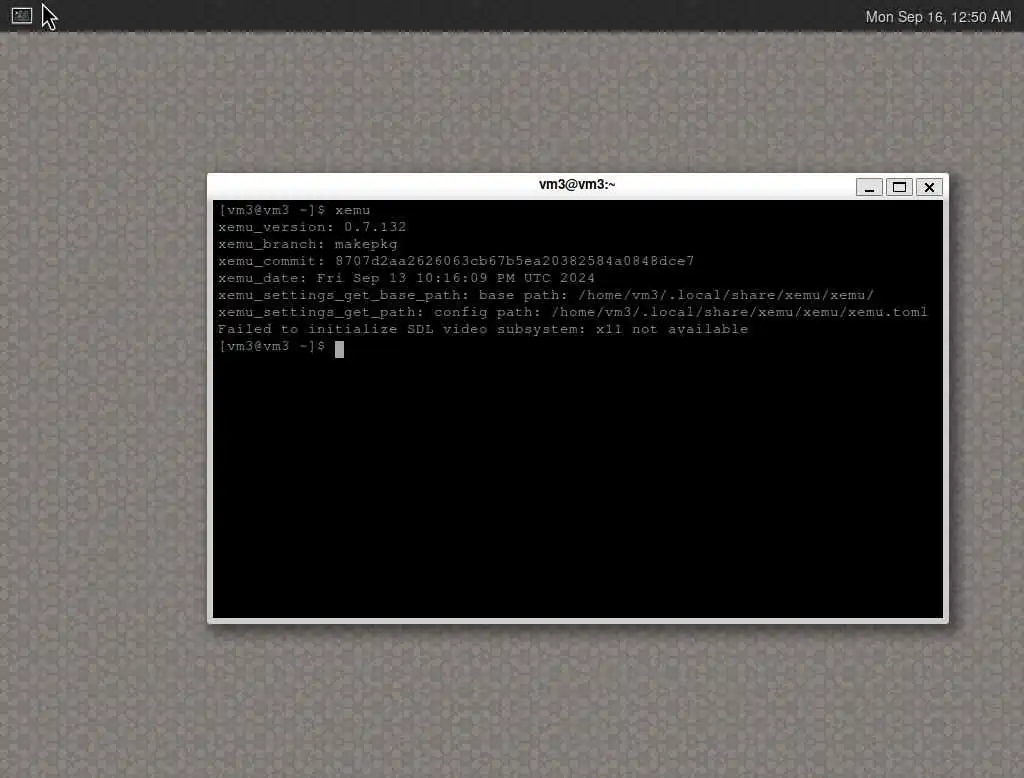
Task: Click the xemu_settings_get_base_path line
Action: [546, 295]
